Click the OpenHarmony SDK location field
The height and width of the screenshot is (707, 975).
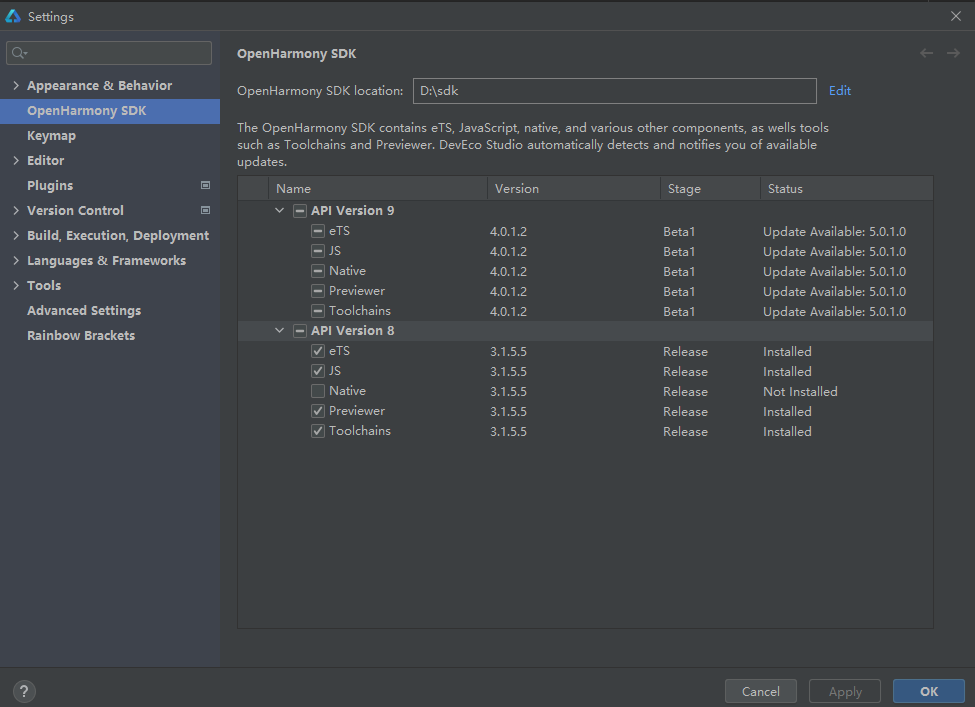click(614, 91)
